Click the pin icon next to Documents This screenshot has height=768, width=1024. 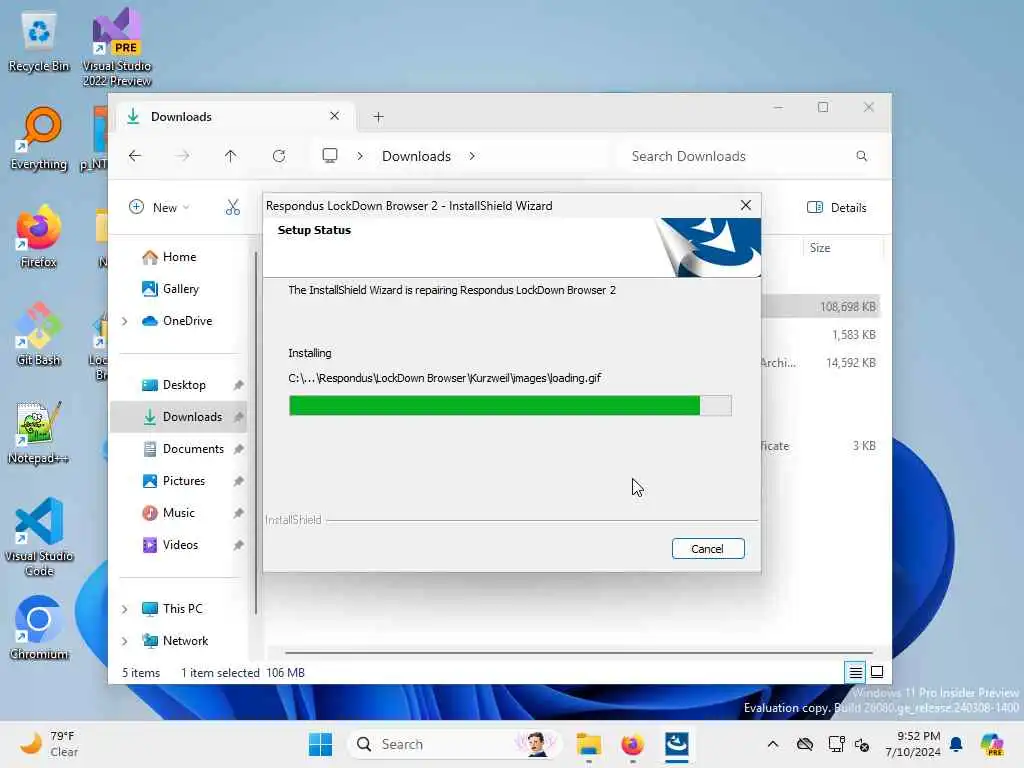tap(238, 449)
